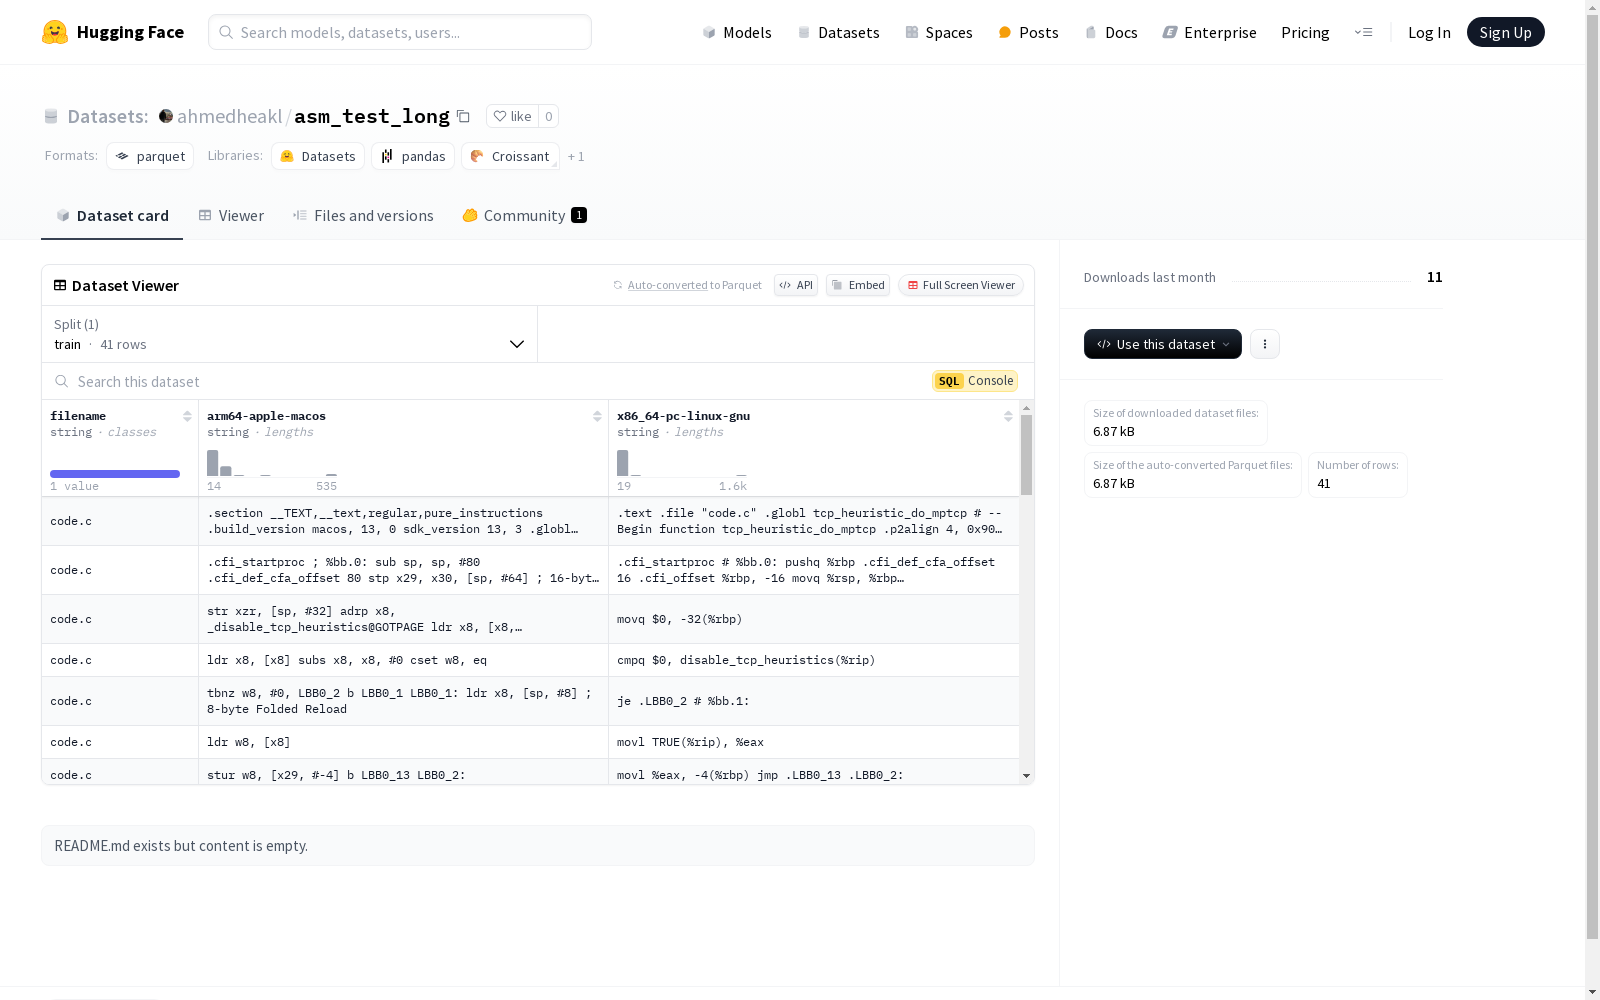Switch to the Dataset card tab

tap(112, 216)
